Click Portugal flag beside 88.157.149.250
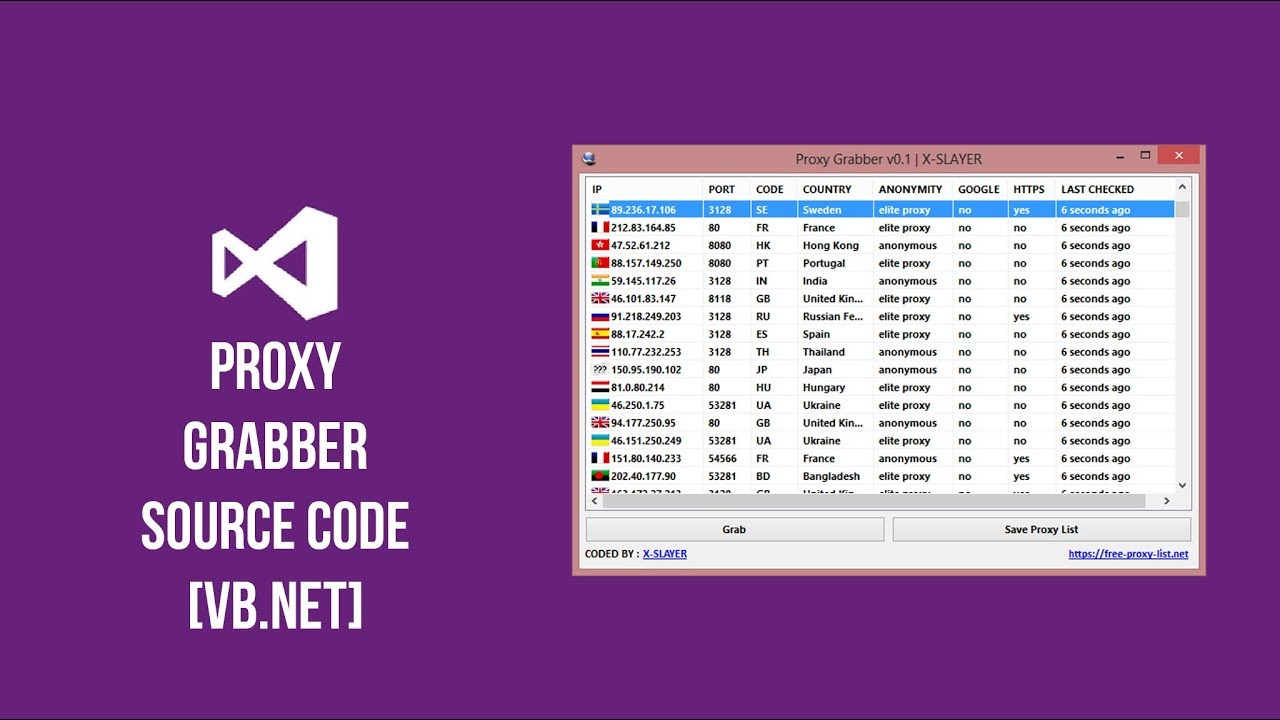The width and height of the screenshot is (1280, 720). pos(600,263)
